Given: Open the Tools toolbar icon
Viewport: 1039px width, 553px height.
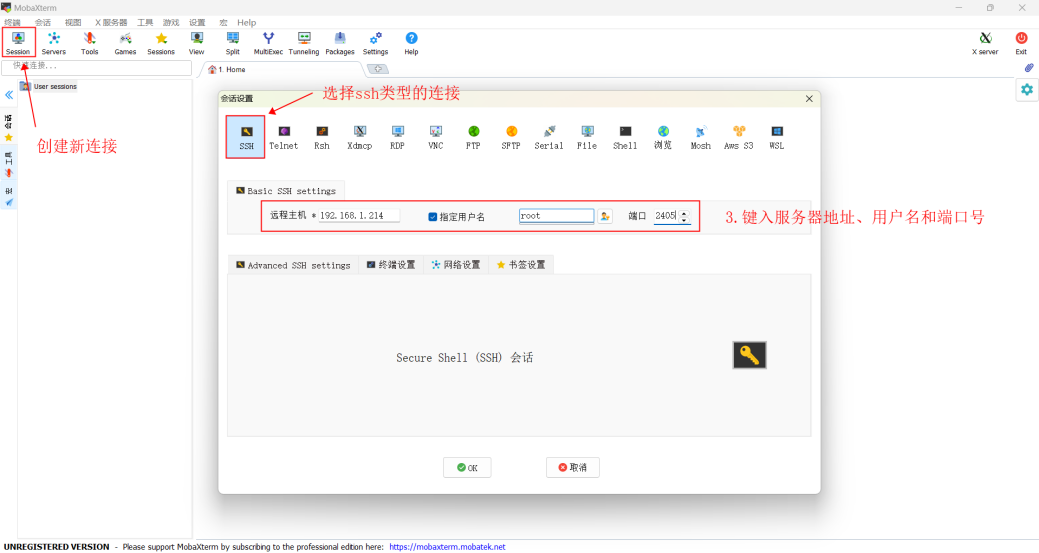Looking at the screenshot, I should pyautogui.click(x=89, y=43).
